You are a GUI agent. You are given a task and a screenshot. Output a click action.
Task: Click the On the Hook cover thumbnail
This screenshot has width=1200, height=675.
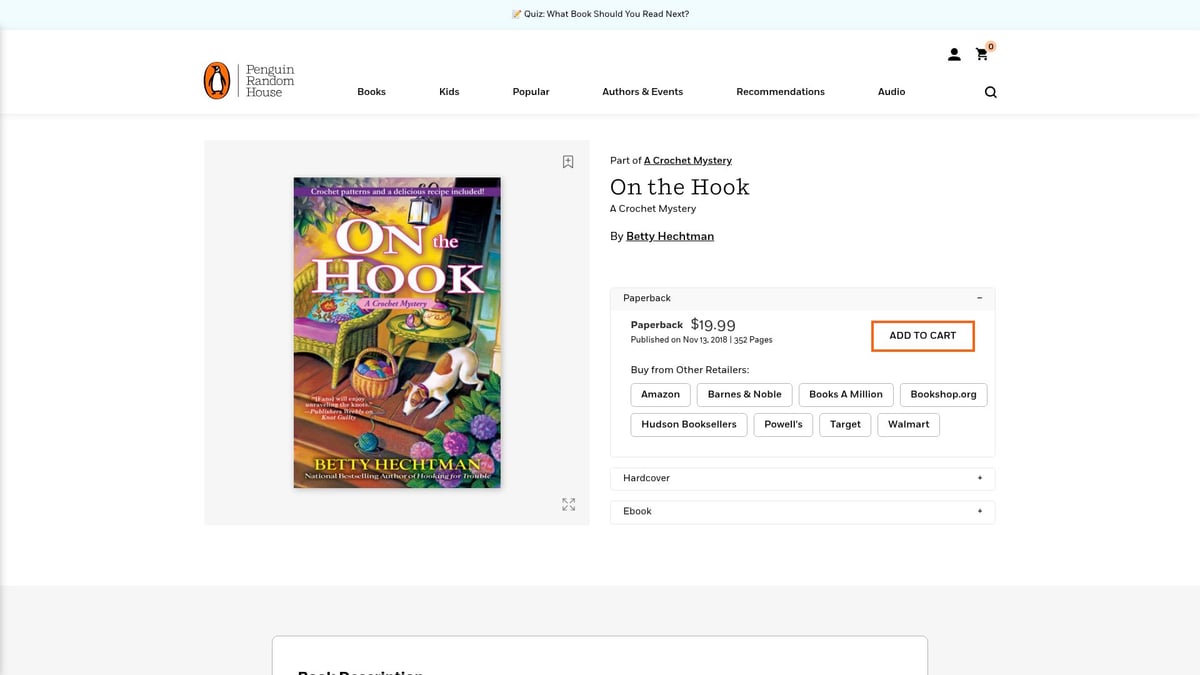click(x=397, y=333)
